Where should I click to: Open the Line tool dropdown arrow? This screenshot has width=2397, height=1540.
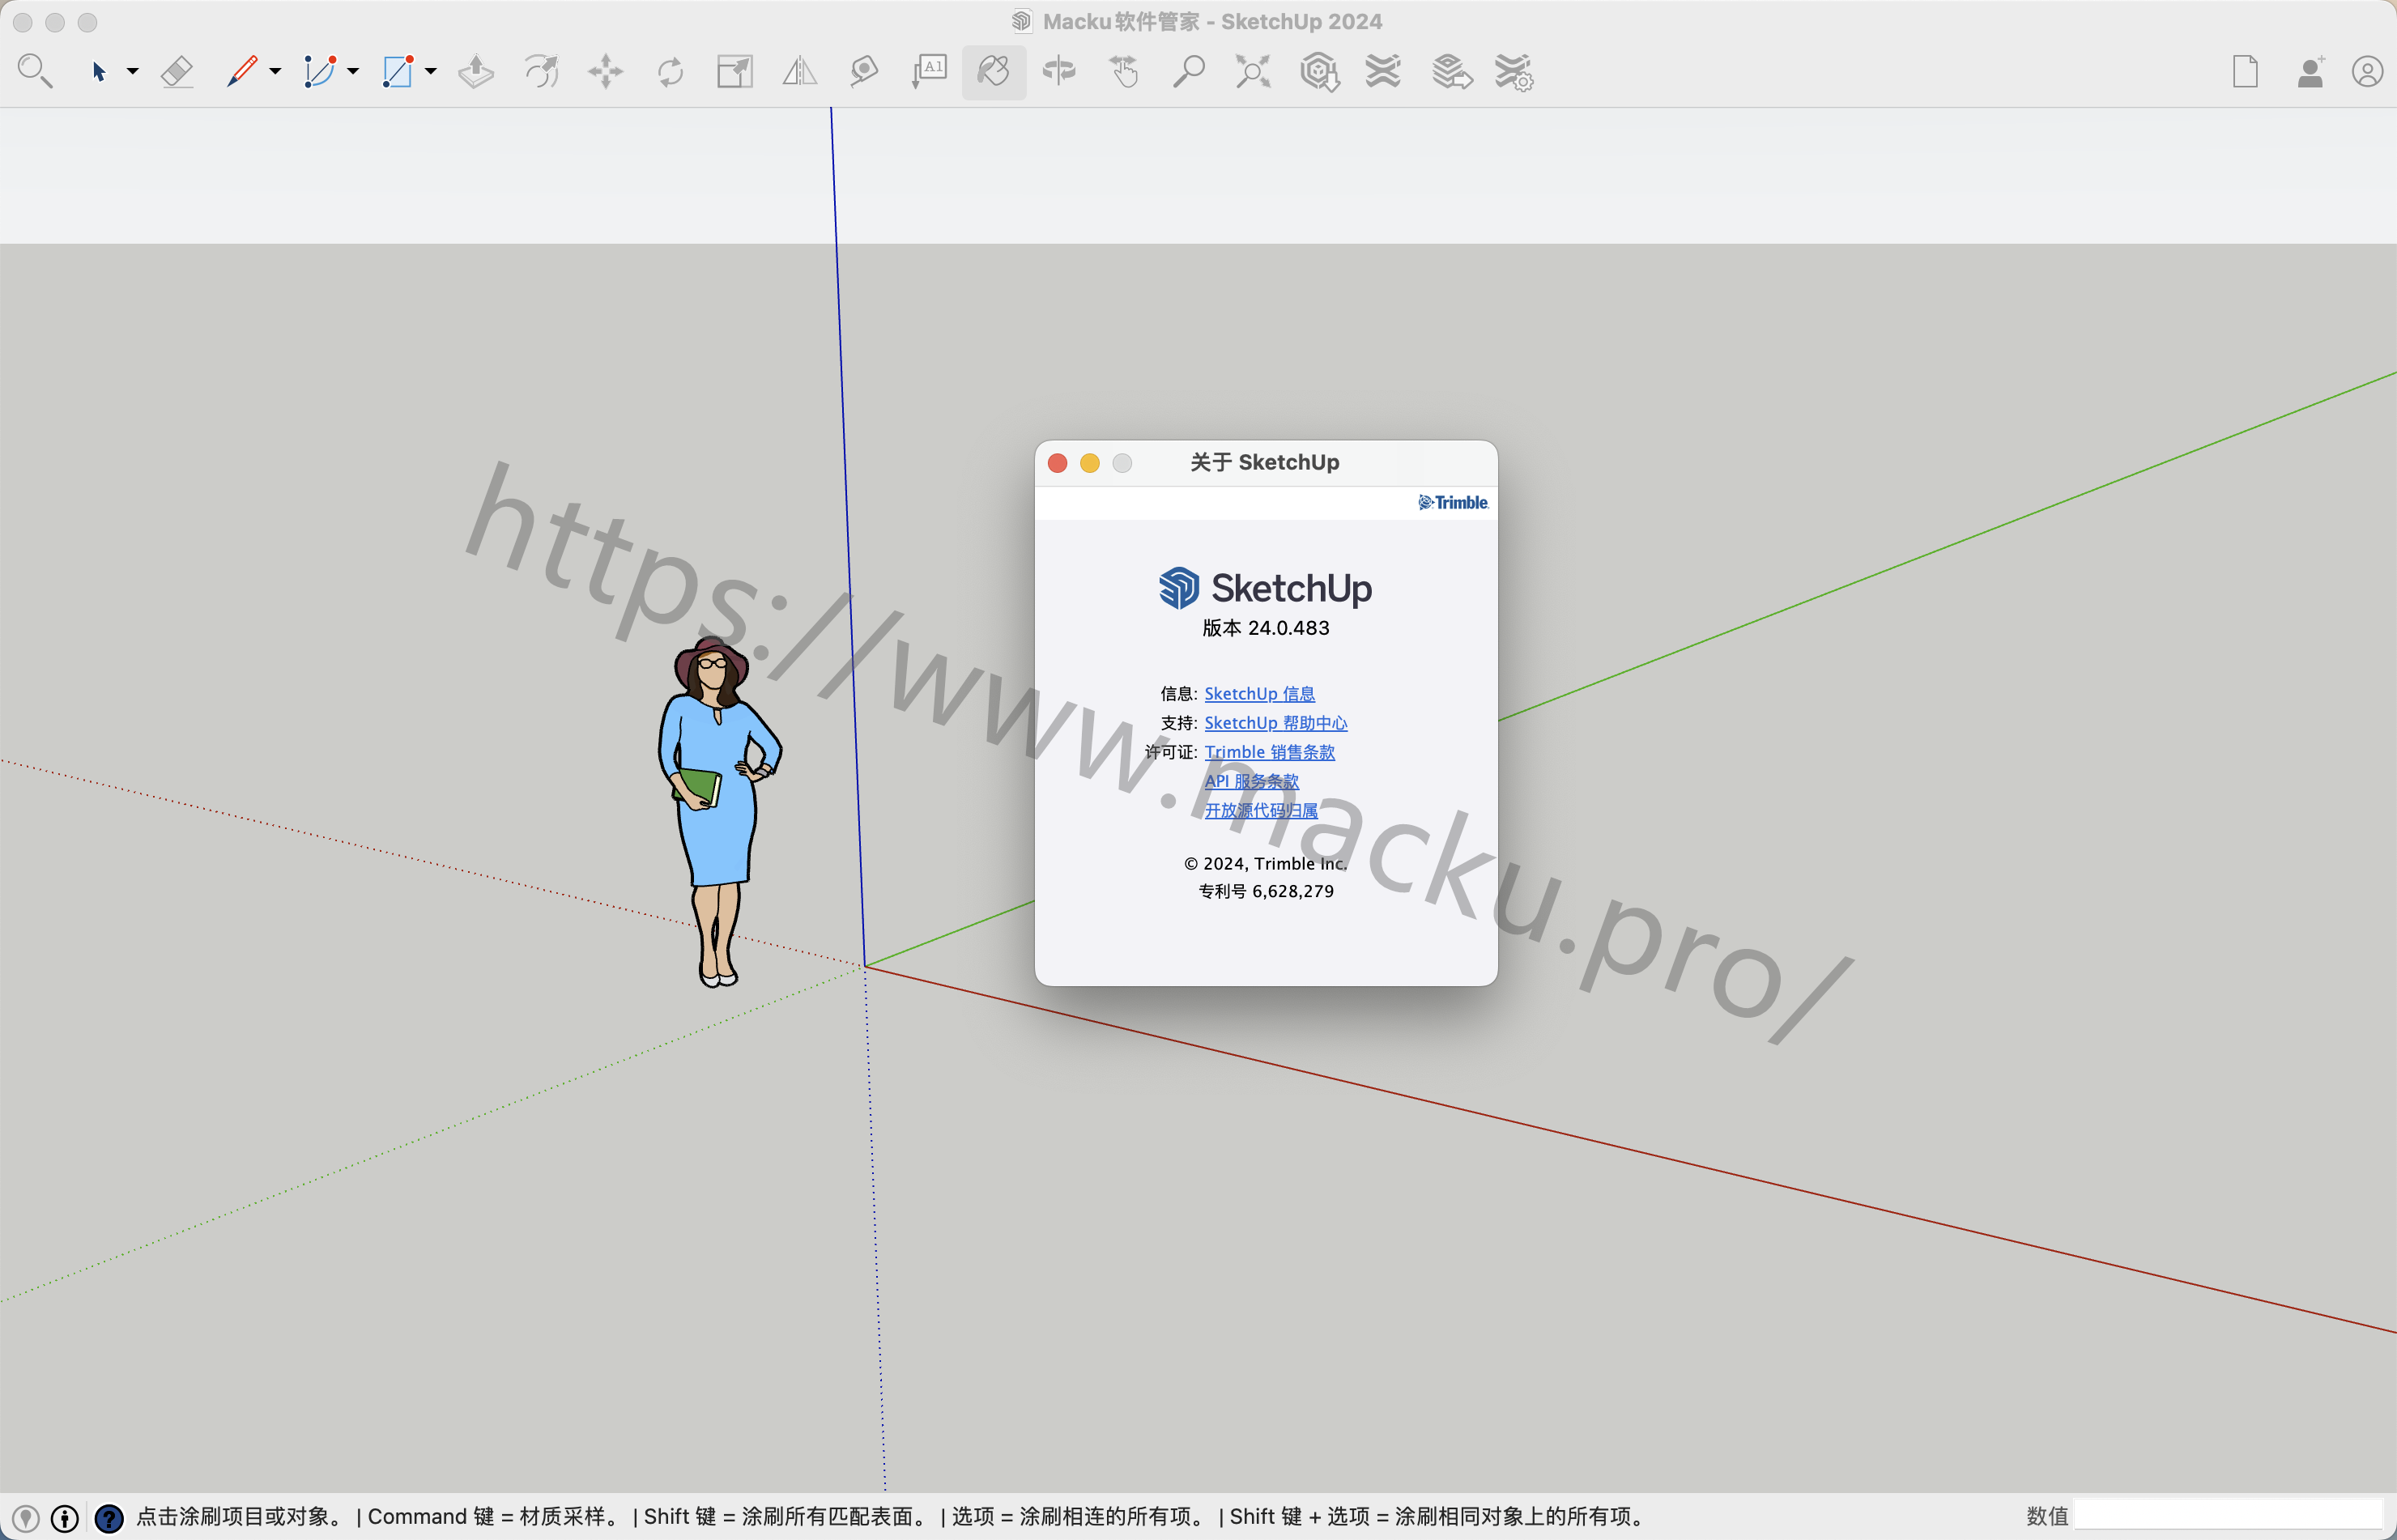click(x=275, y=71)
